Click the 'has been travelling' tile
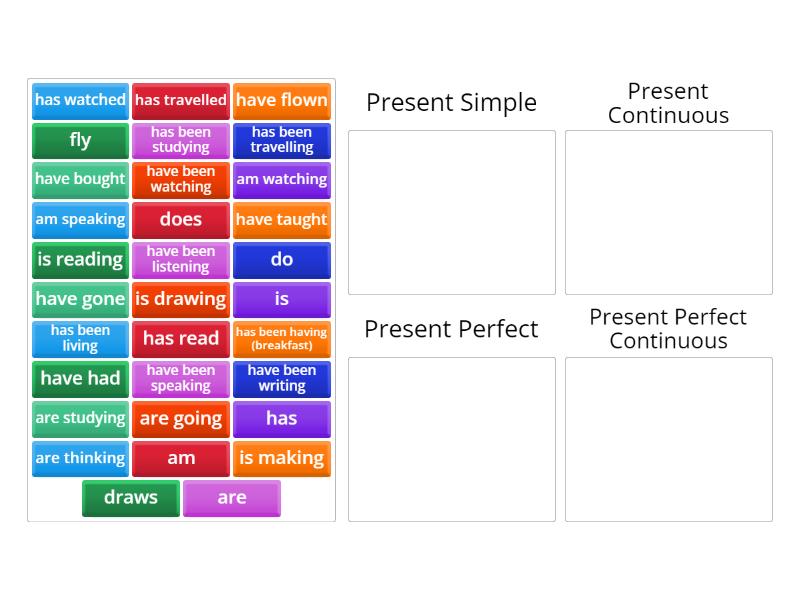The width and height of the screenshot is (800, 600). pos(281,140)
